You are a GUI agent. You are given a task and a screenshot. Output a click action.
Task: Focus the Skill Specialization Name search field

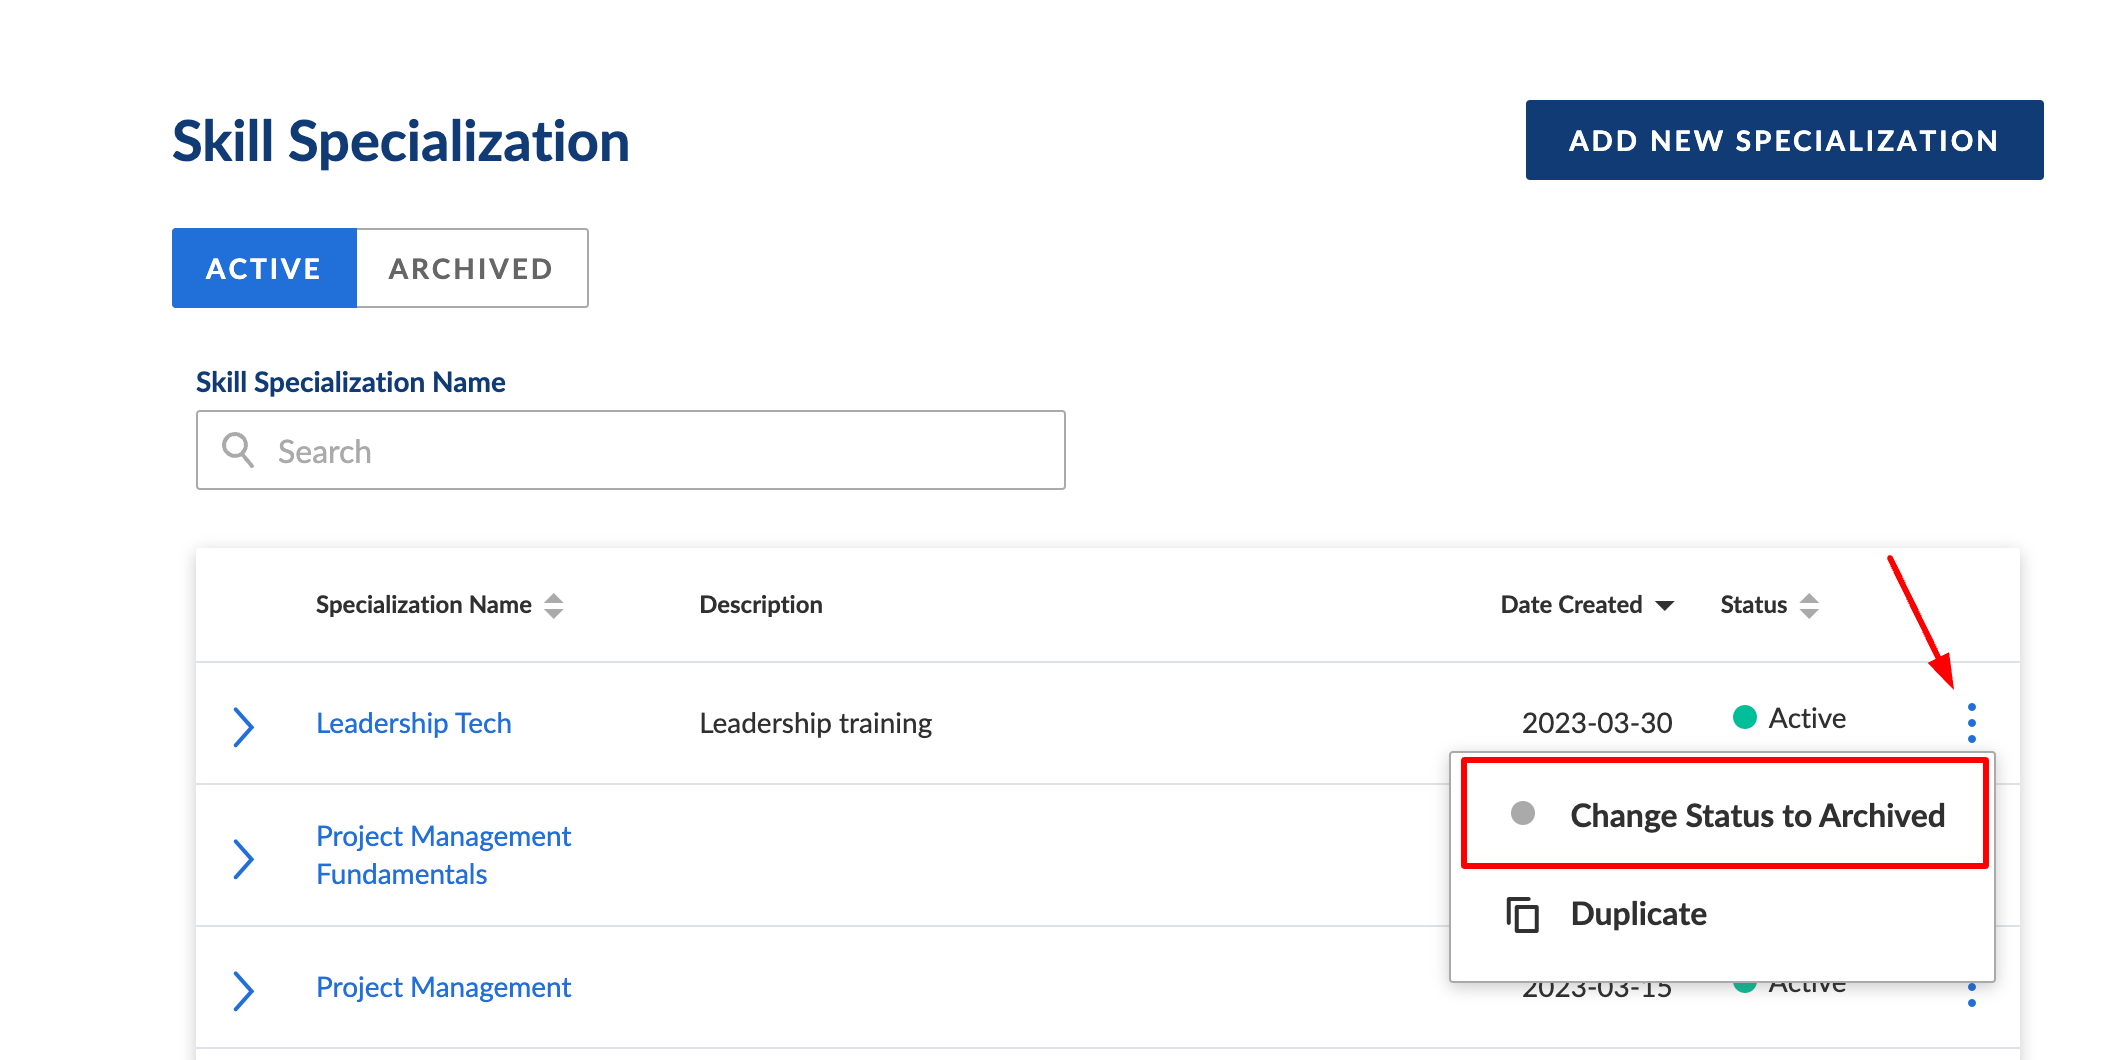631,450
